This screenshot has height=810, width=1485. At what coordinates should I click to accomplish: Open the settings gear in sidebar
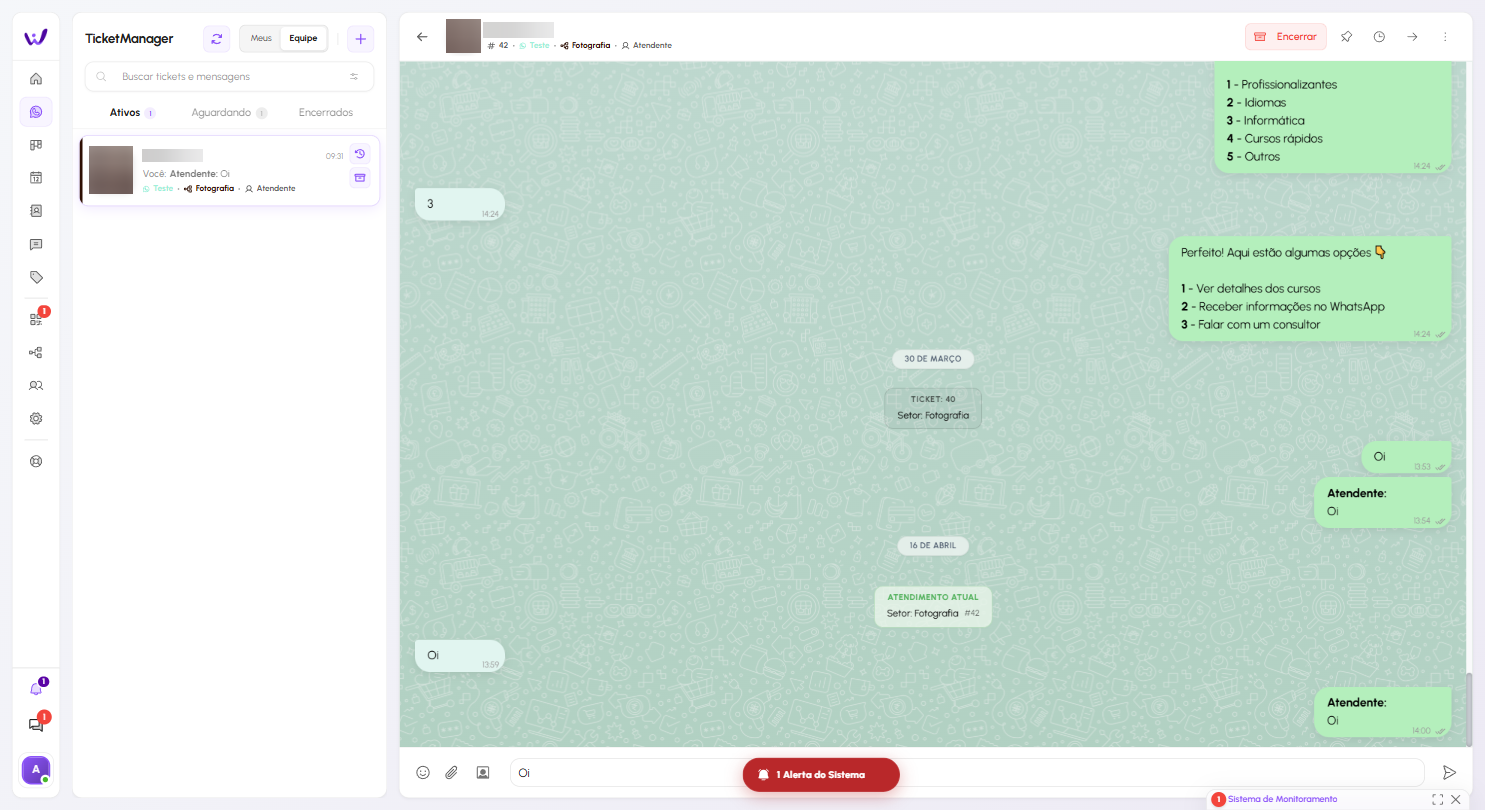click(x=36, y=419)
